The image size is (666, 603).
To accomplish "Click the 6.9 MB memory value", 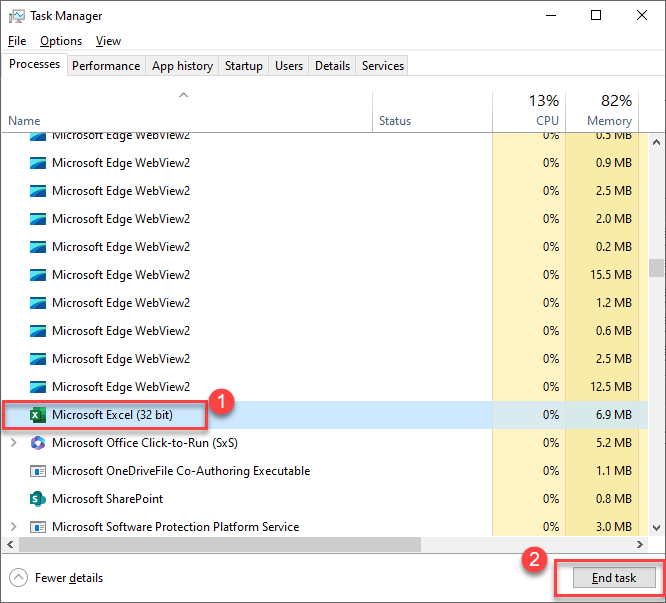I will tap(614, 415).
